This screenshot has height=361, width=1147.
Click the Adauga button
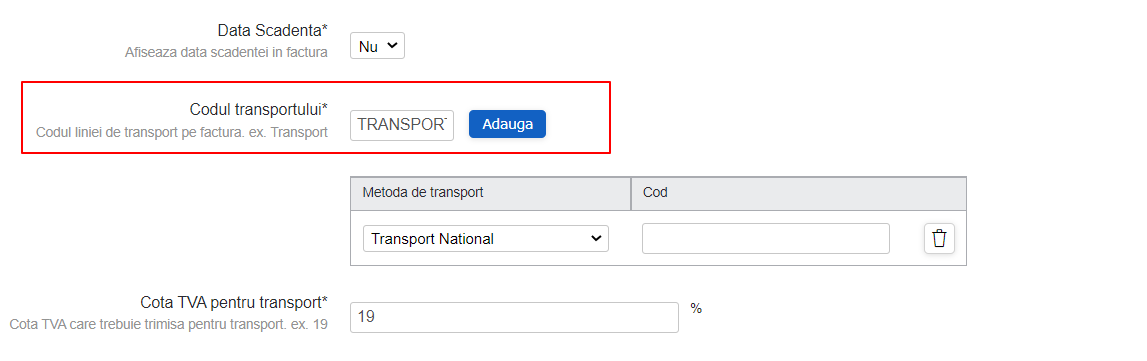point(507,124)
